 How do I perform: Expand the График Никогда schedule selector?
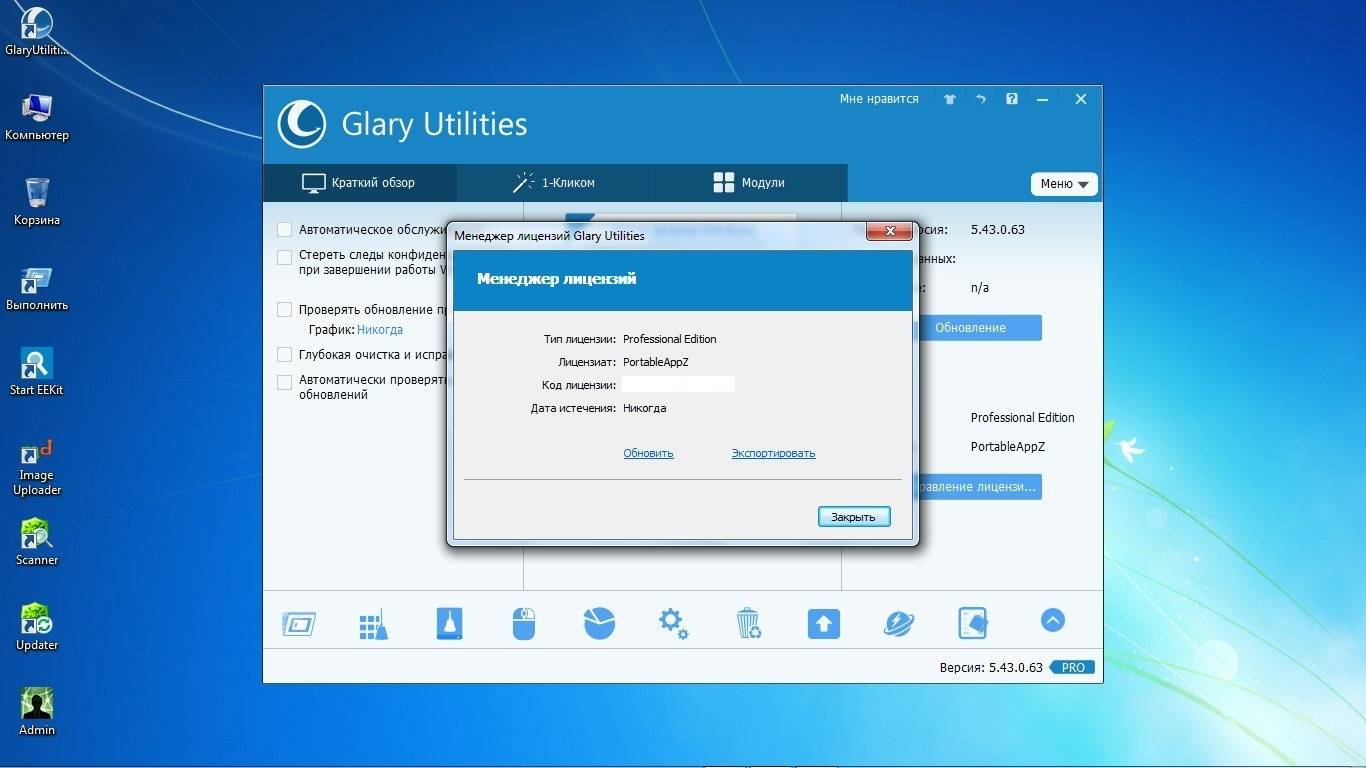click(380, 329)
